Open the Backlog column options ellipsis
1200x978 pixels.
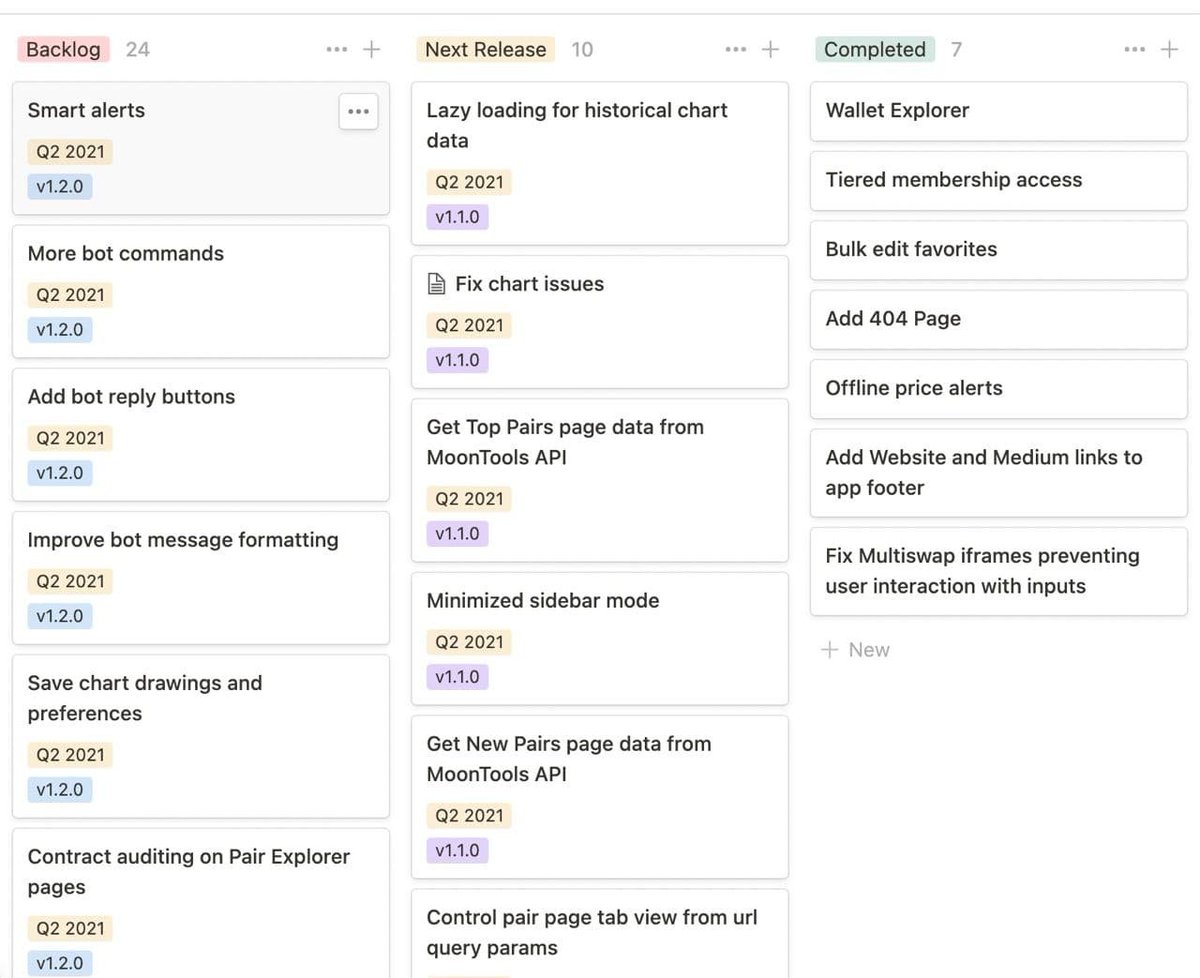[x=337, y=49]
